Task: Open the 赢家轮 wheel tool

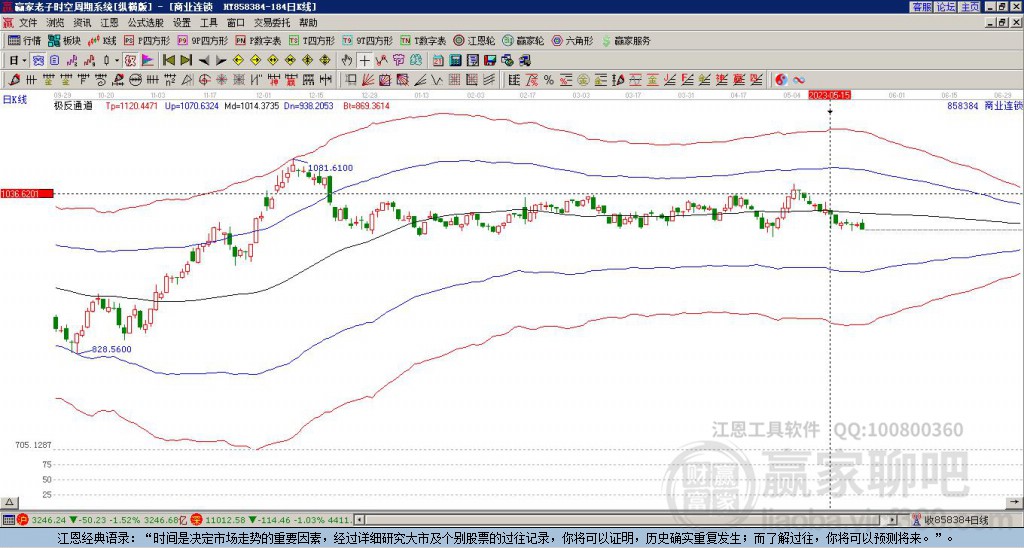Action: tap(523, 40)
